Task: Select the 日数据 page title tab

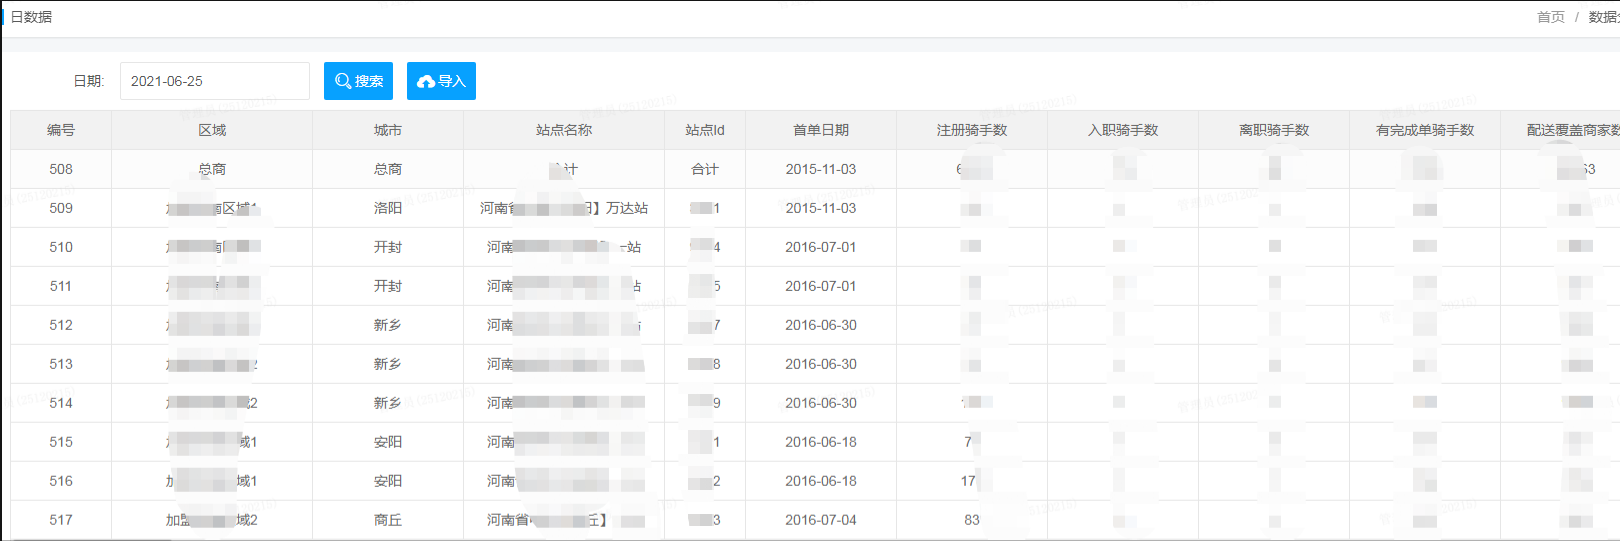Action: click(x=31, y=17)
